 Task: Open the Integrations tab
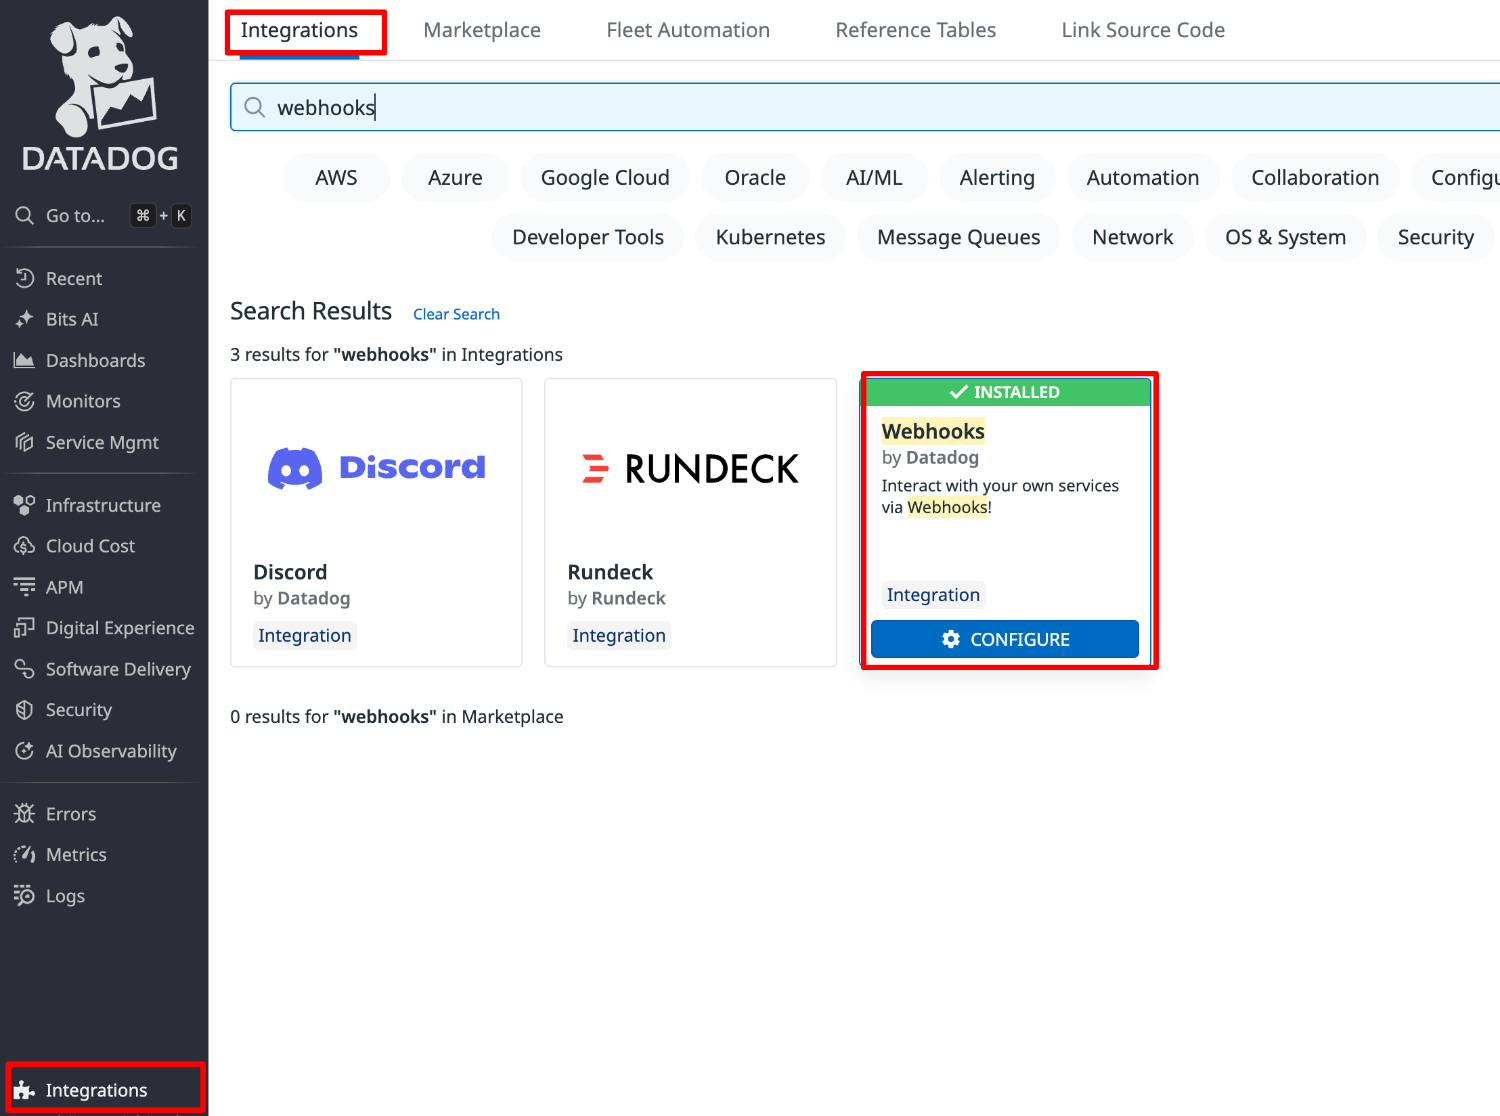tap(299, 30)
